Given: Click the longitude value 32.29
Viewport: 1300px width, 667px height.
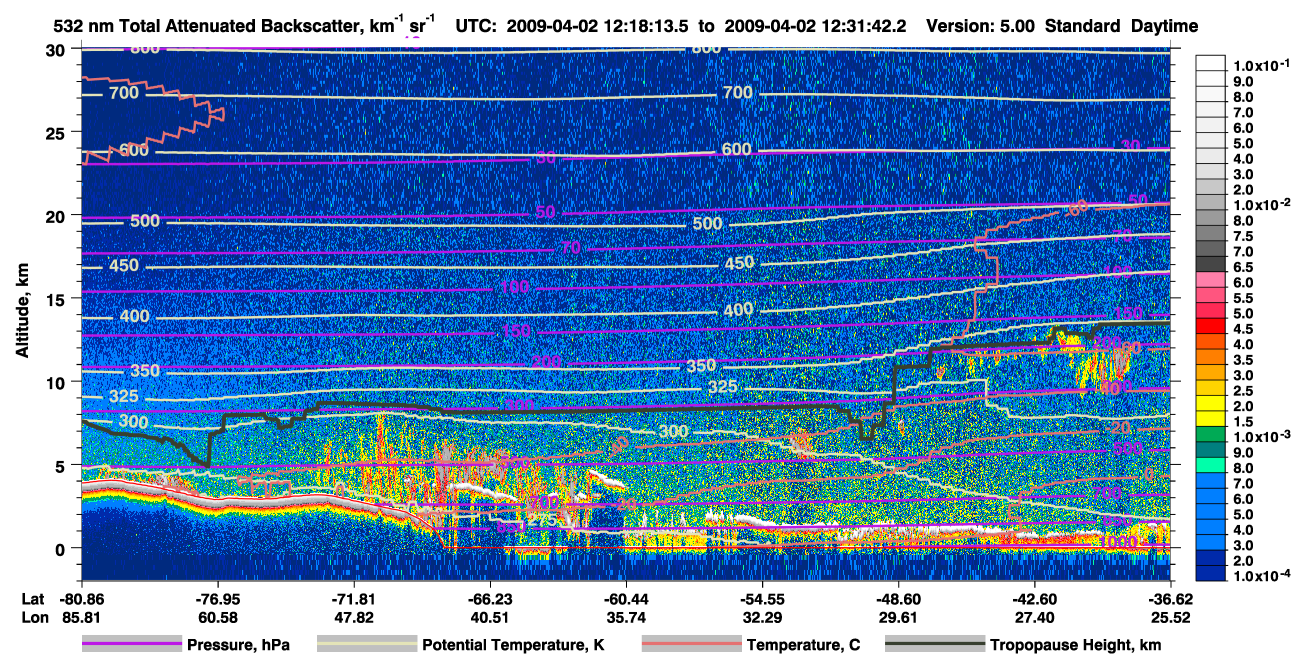Looking at the screenshot, I should [762, 618].
